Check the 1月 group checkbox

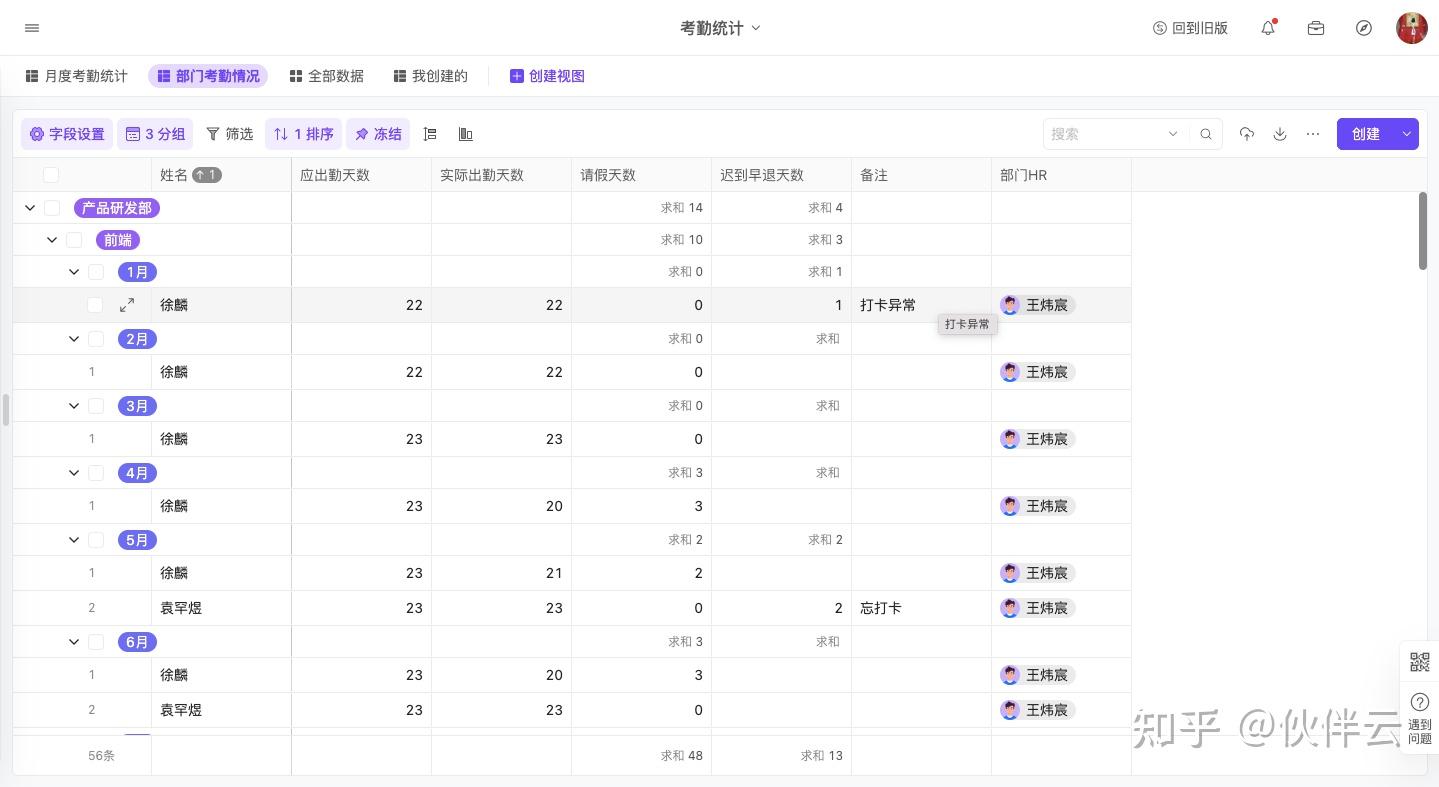[96, 272]
